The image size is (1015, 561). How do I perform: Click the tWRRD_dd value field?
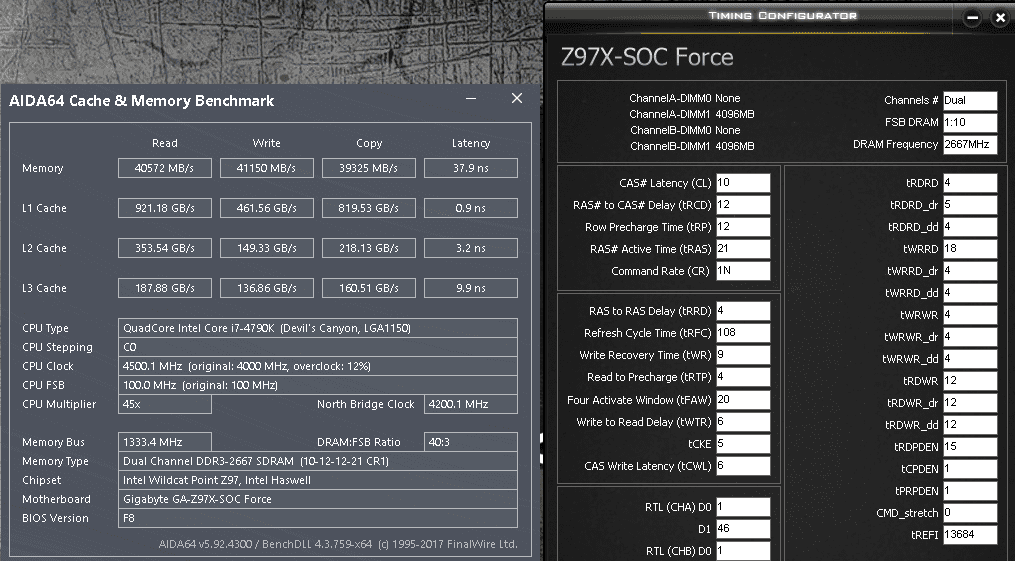[x=970, y=292]
